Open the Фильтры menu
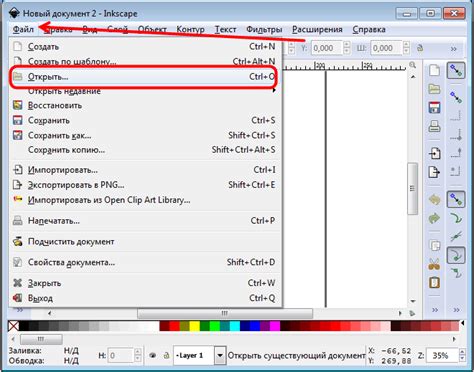 click(264, 29)
